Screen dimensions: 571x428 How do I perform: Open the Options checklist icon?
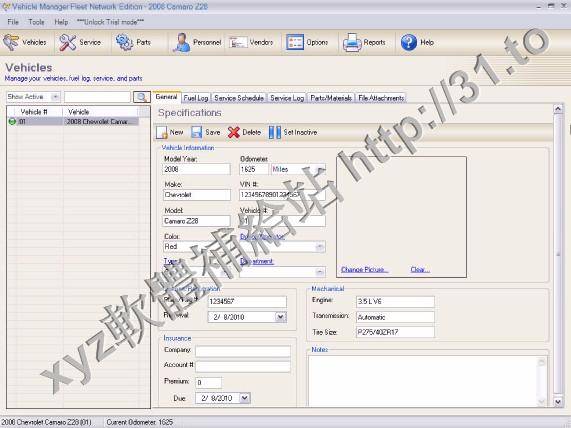295,42
